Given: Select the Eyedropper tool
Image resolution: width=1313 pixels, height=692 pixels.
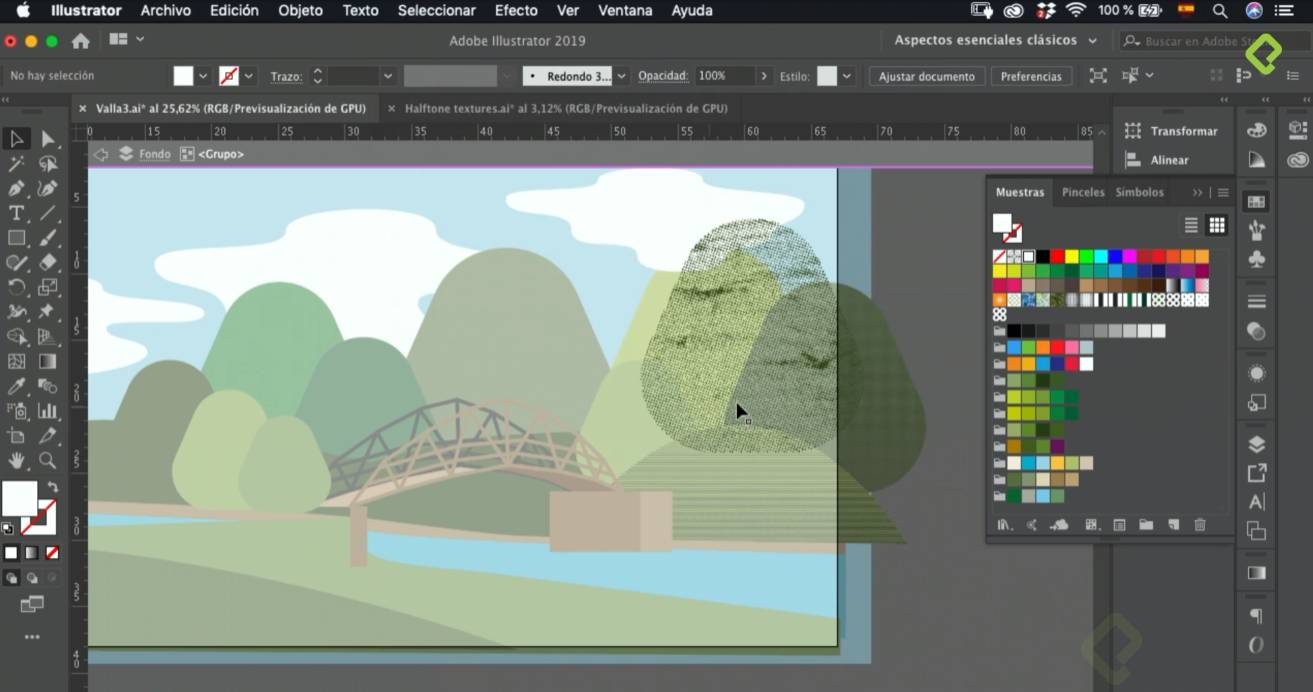Looking at the screenshot, I should click(16, 386).
